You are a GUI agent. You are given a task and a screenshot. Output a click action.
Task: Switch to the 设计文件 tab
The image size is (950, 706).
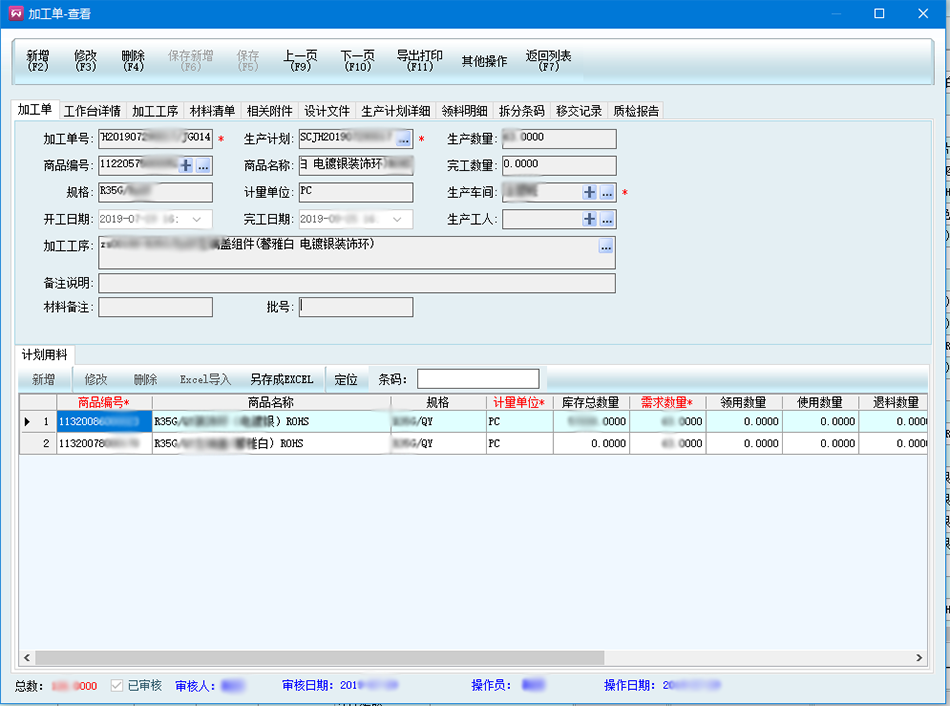point(327,111)
